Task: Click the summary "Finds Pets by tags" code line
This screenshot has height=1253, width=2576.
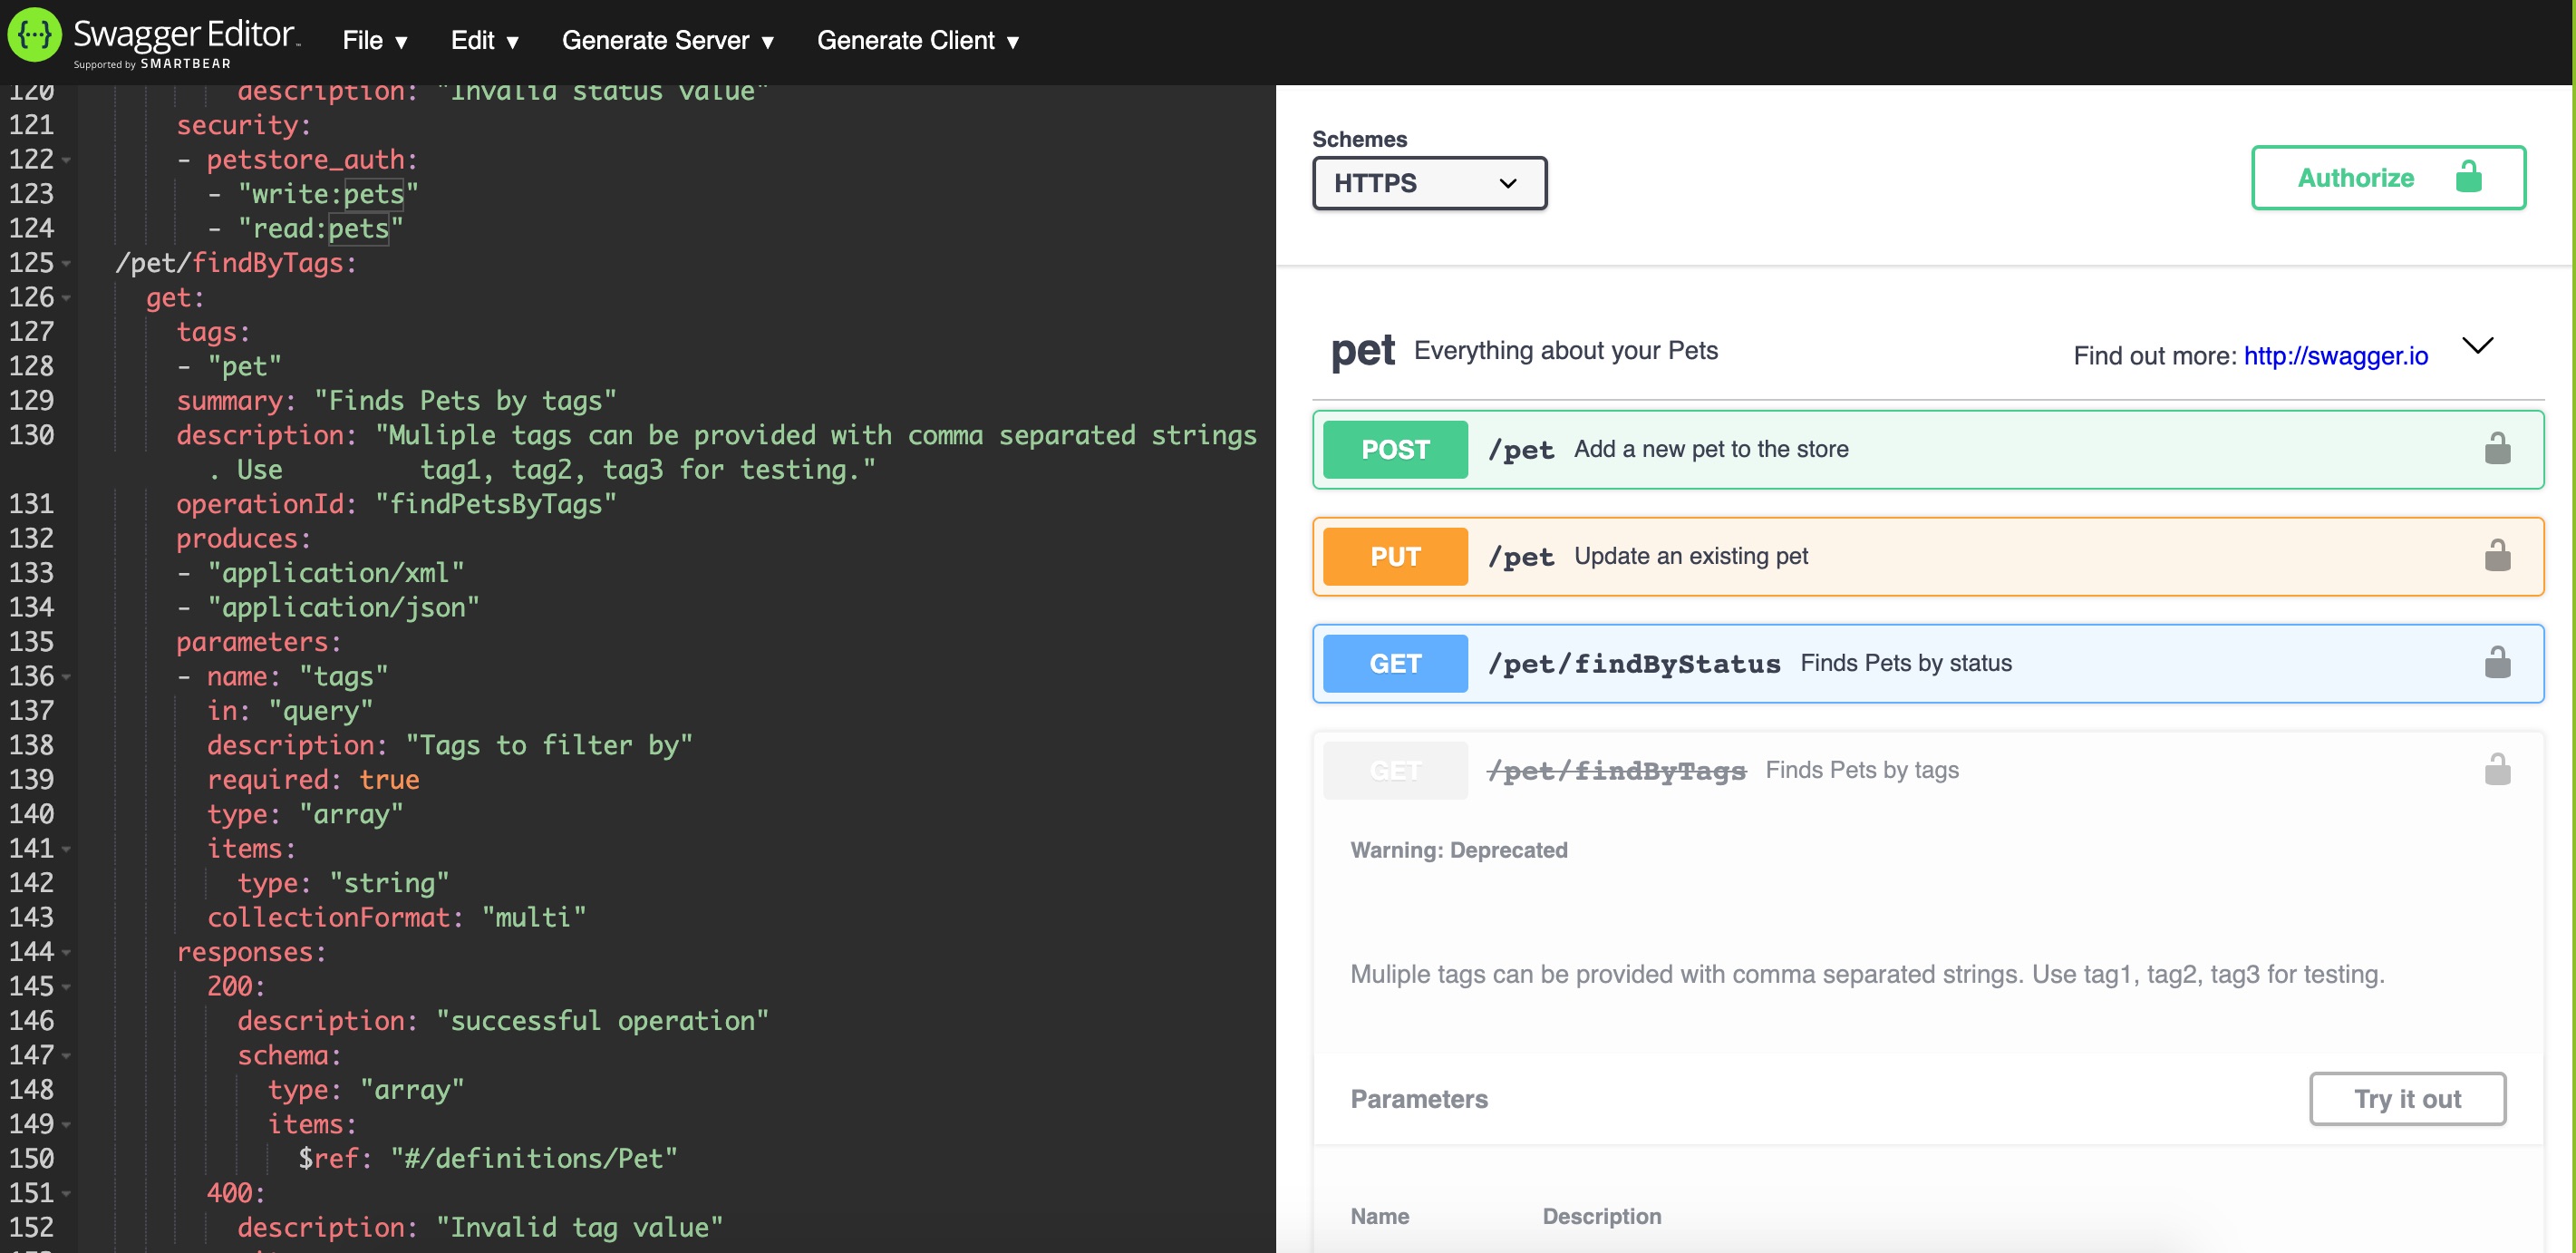Action: click(396, 401)
